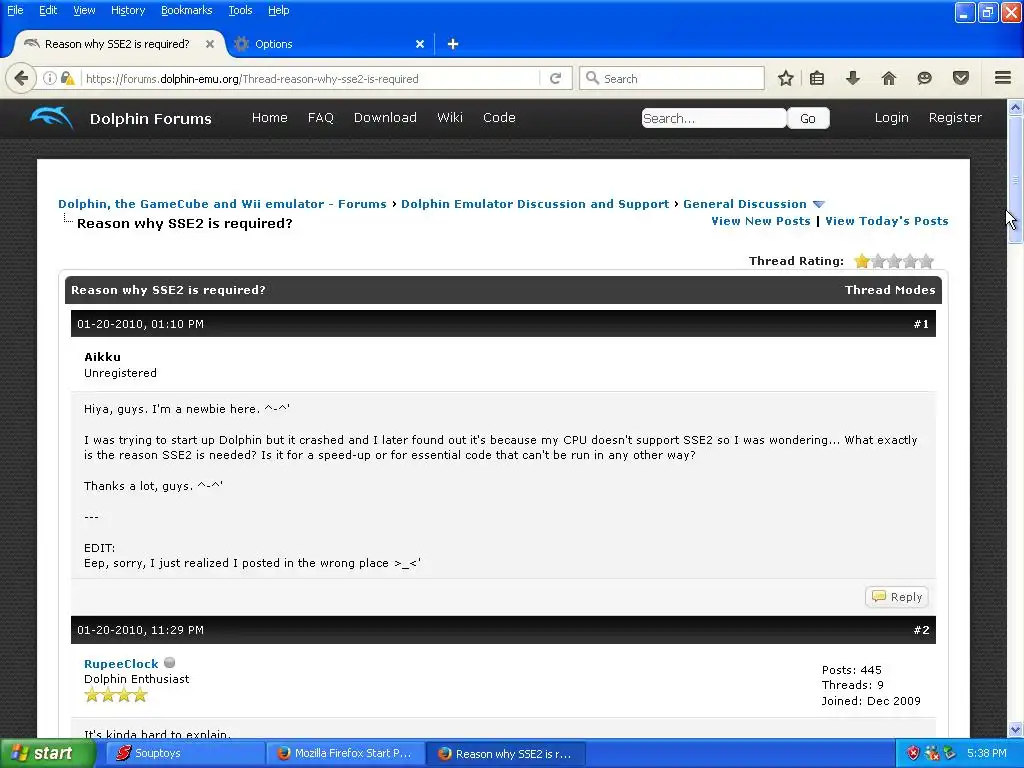Close the 'Reason why SSE2 is required?' tab
Viewport: 1024px width, 768px height.
tap(210, 44)
